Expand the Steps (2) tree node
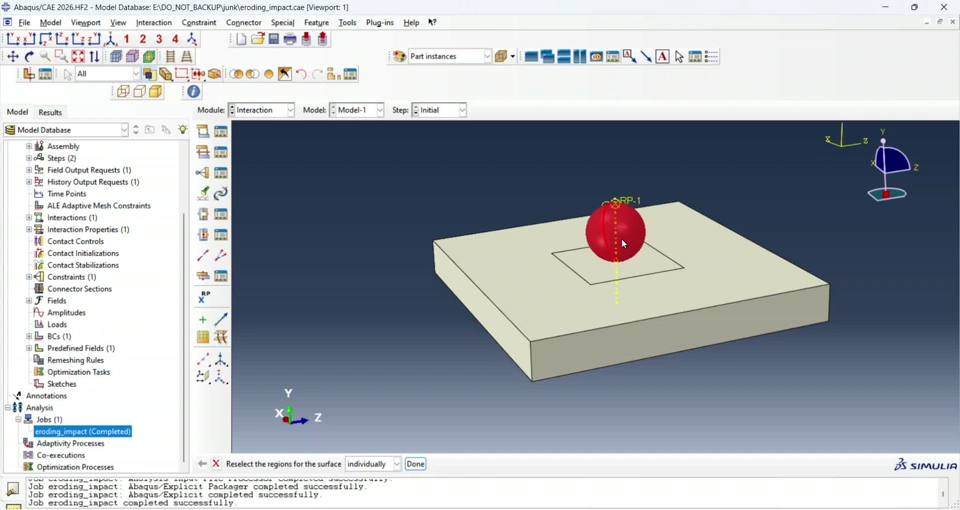Viewport: 960px width, 510px height. click(x=29, y=158)
